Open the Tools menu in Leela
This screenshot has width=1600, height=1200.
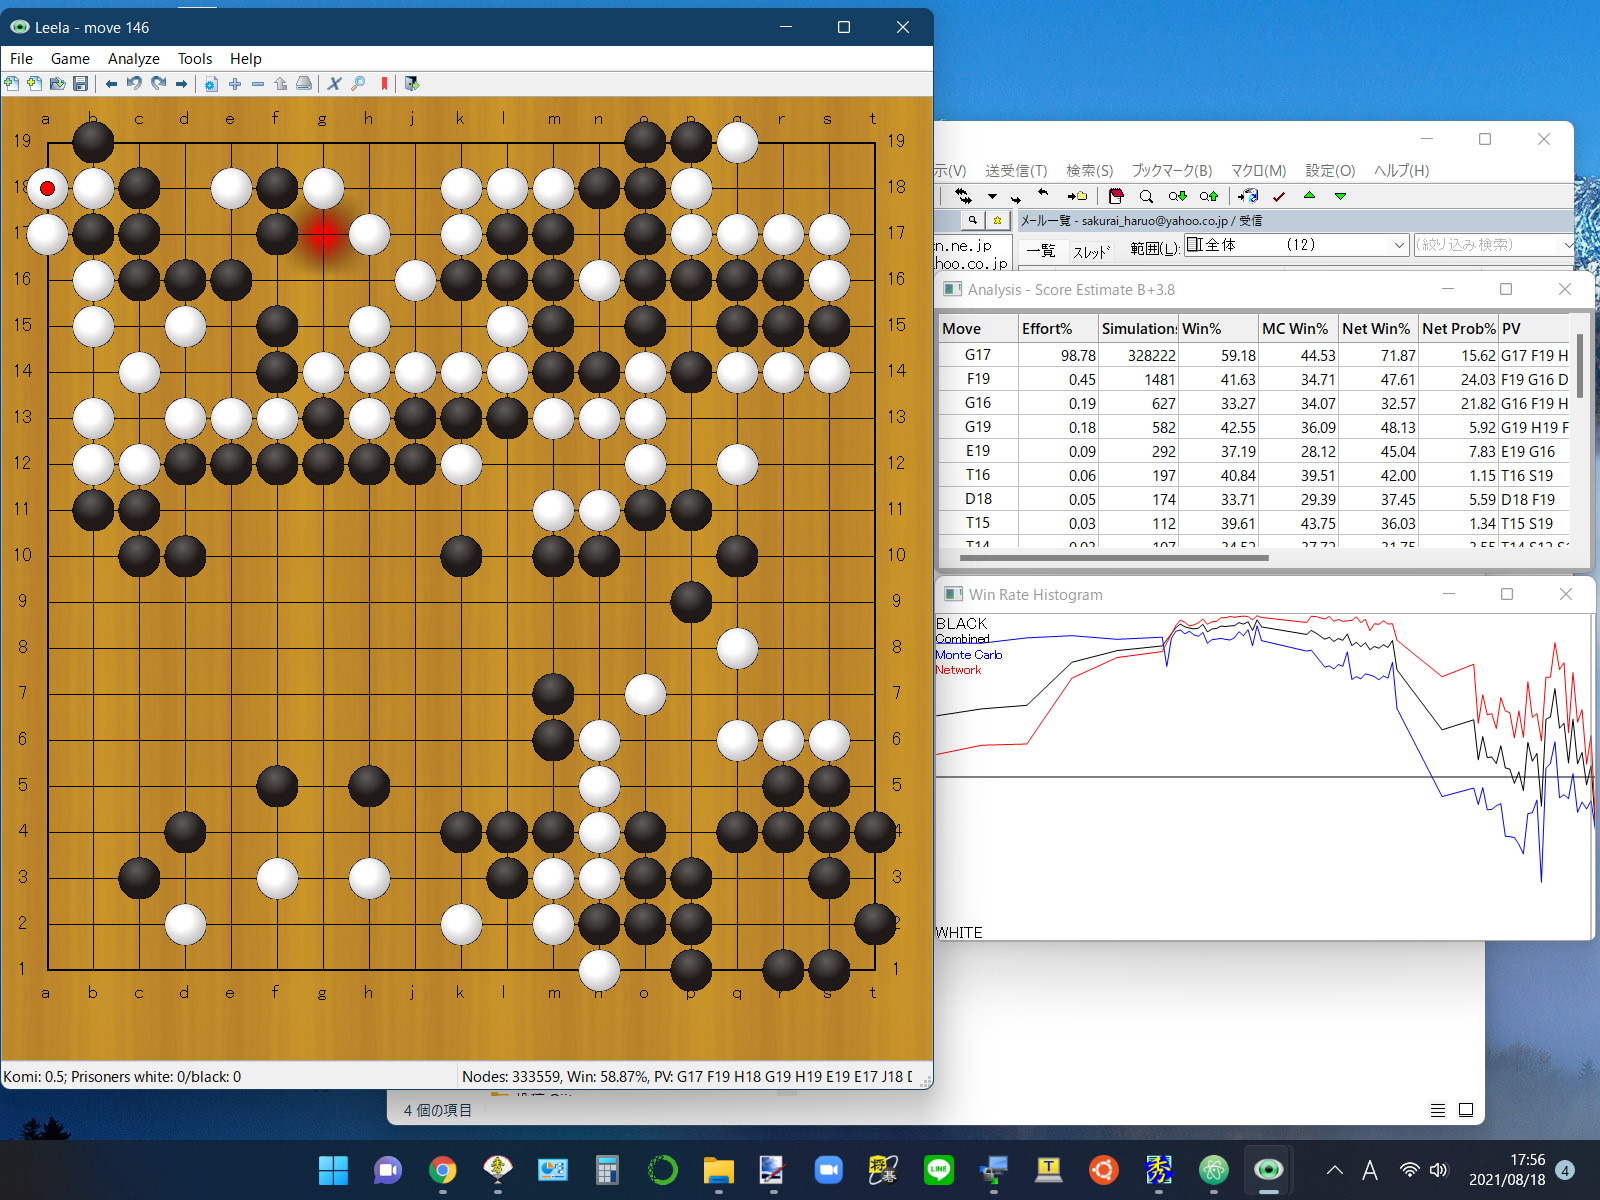click(x=195, y=59)
